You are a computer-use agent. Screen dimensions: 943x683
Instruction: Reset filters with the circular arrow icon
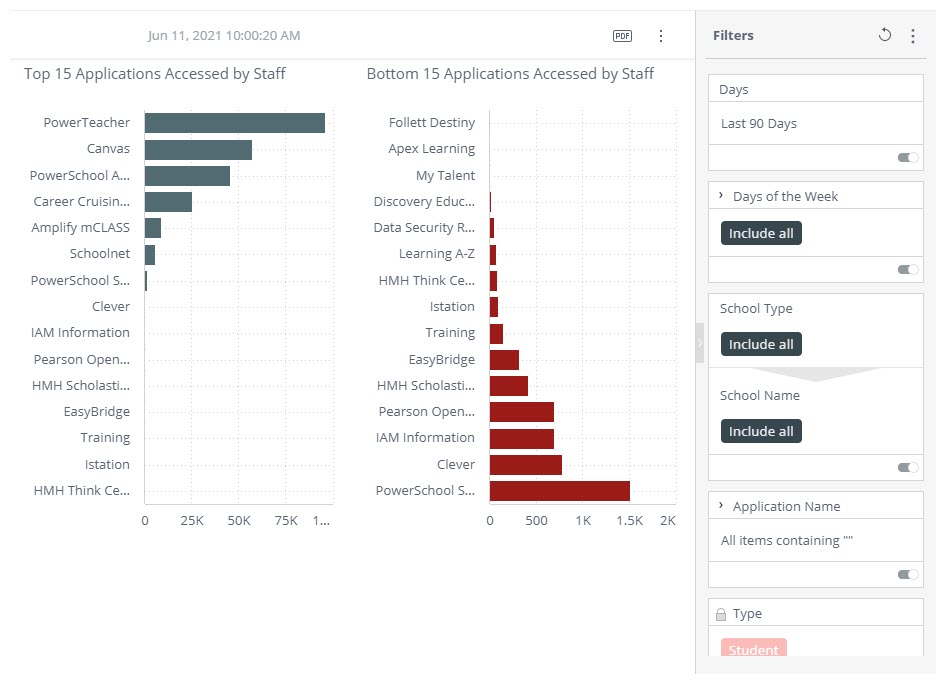tap(885, 35)
